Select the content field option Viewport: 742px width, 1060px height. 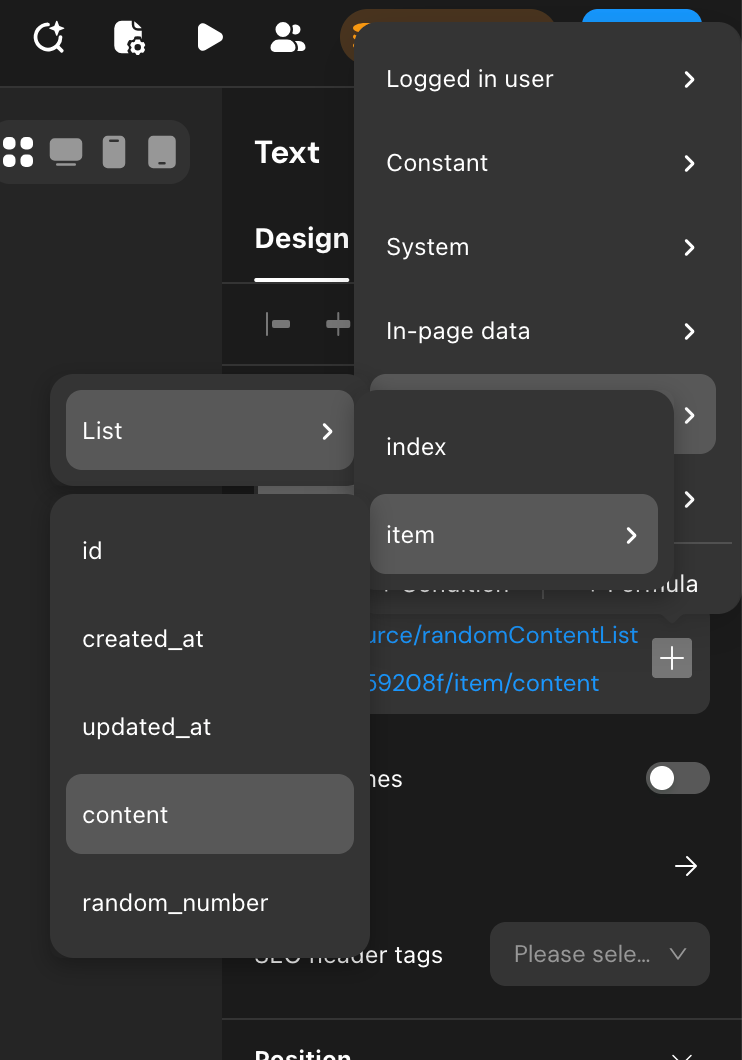(x=209, y=814)
